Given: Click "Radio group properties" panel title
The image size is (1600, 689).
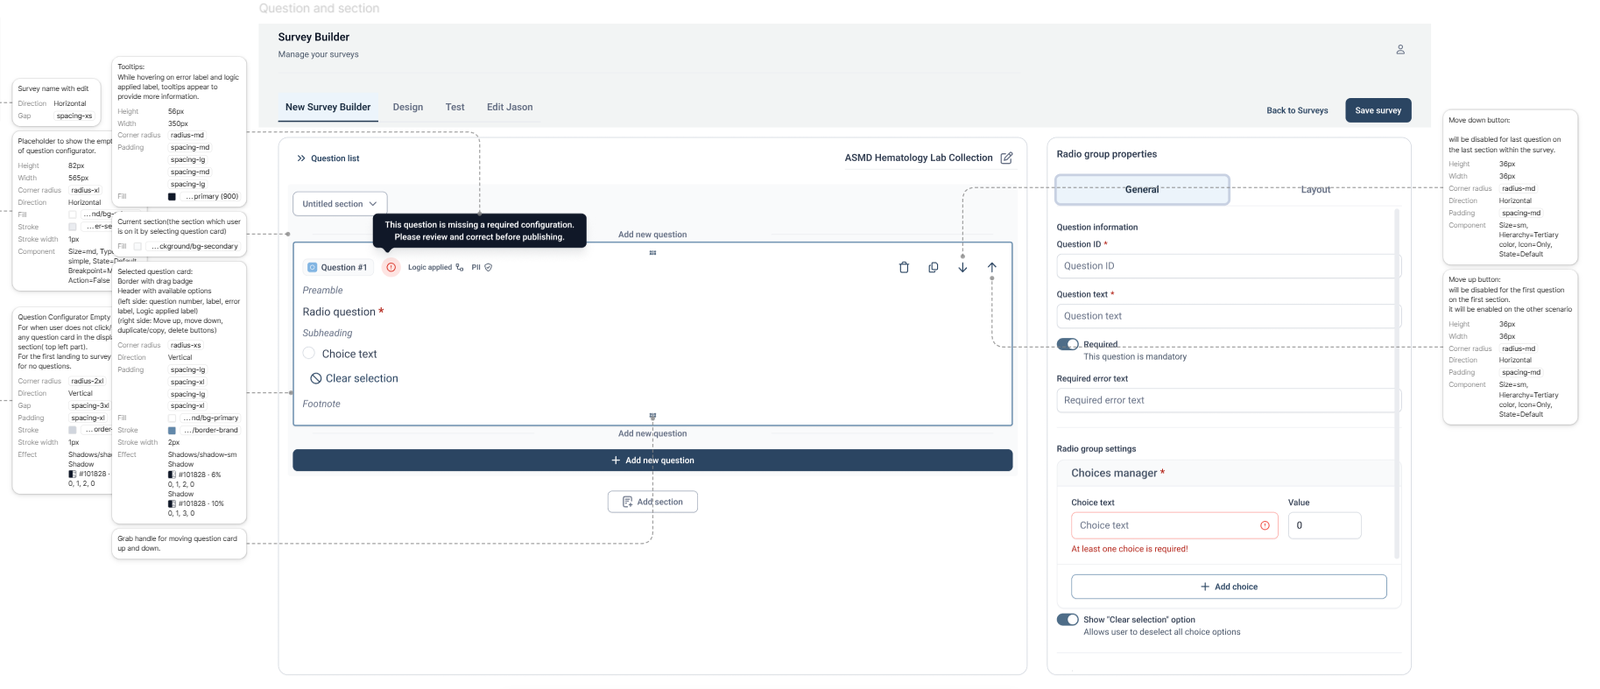Looking at the screenshot, I should coord(1107,154).
